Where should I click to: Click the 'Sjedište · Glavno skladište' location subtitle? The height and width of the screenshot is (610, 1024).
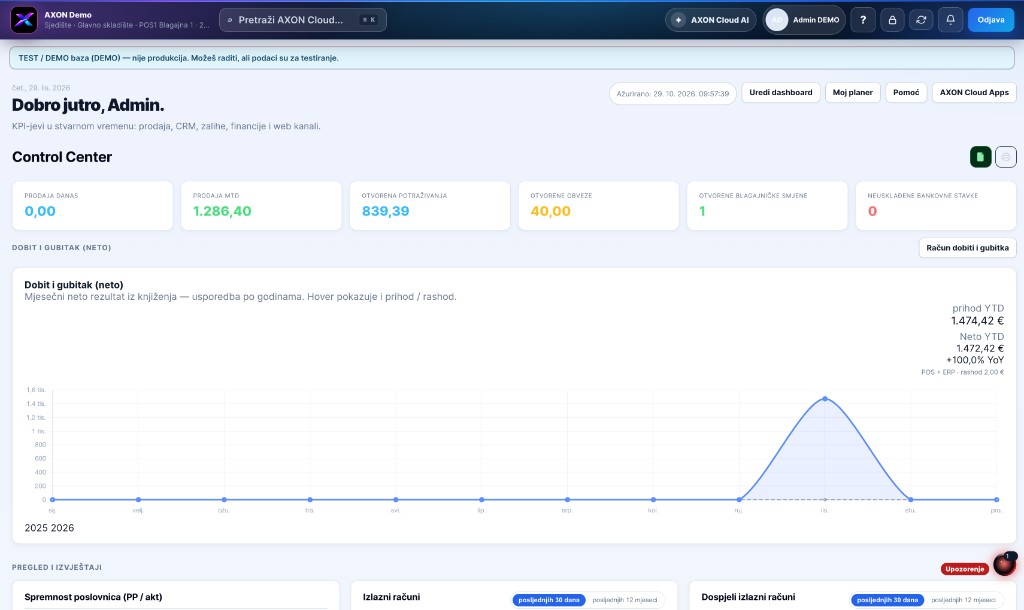tap(127, 25)
